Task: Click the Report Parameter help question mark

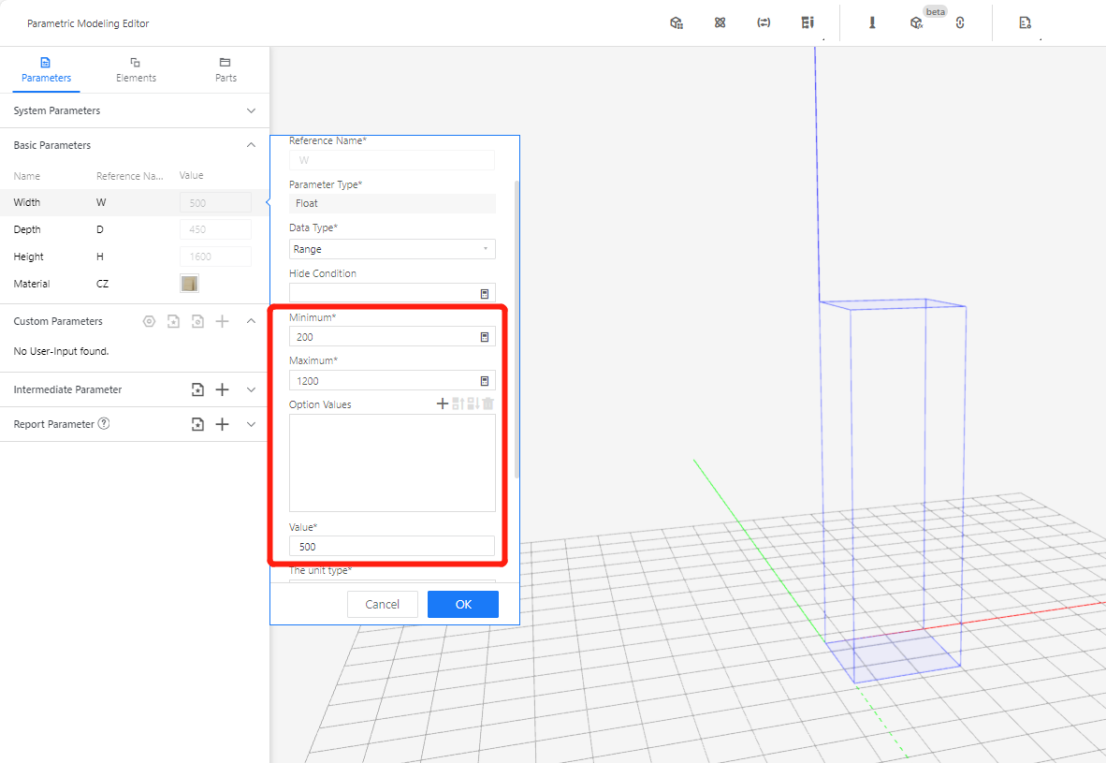Action: (104, 424)
